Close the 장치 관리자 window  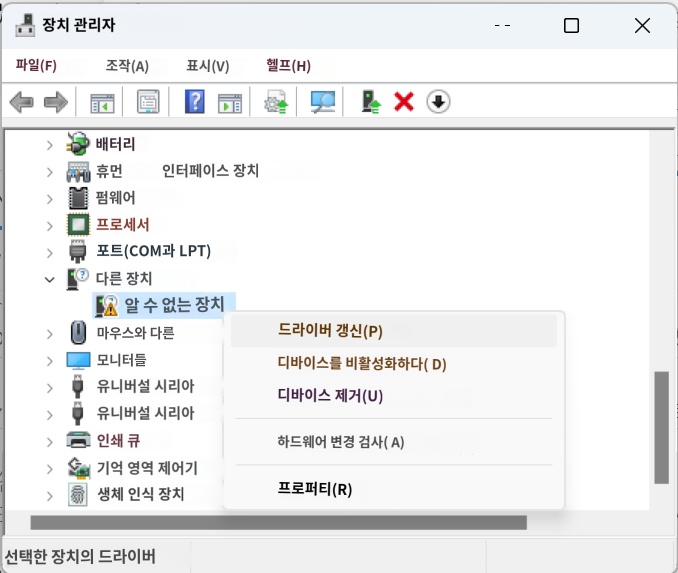click(x=642, y=26)
